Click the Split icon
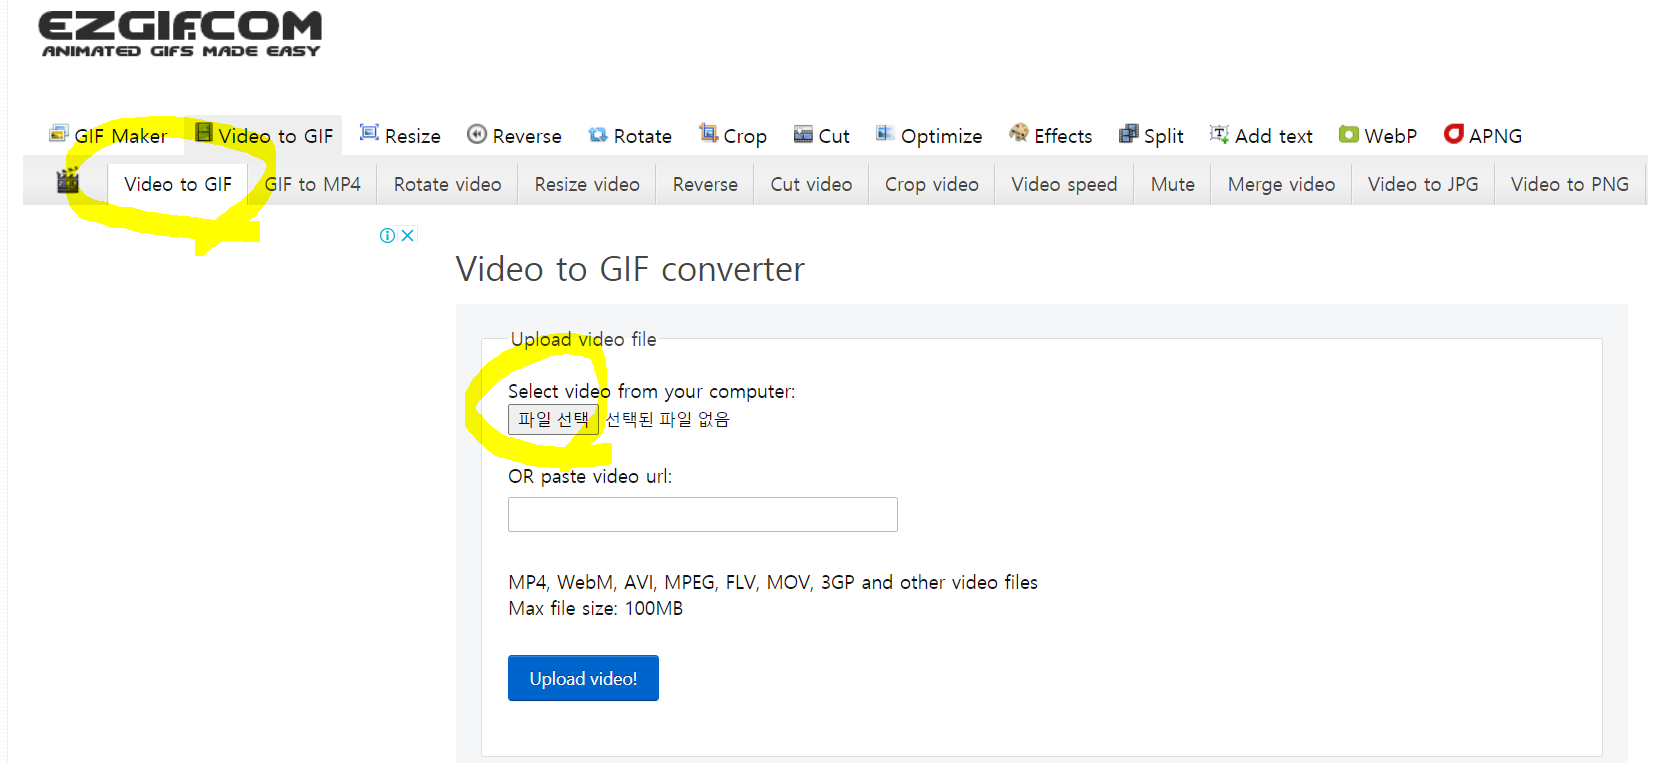Screen dimensions: 1661x763 point(1128,134)
